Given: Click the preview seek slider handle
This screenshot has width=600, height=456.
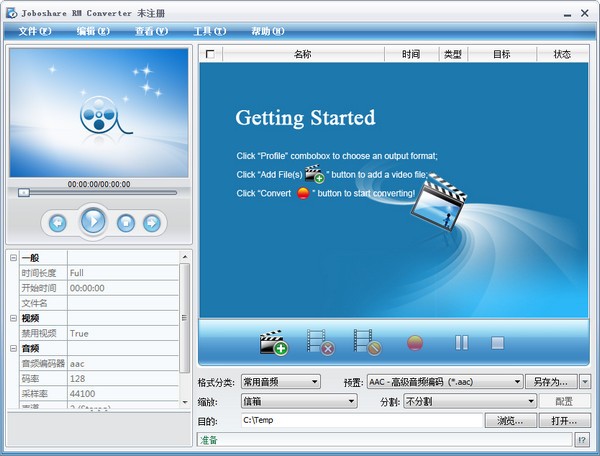Looking at the screenshot, I should [x=24, y=192].
